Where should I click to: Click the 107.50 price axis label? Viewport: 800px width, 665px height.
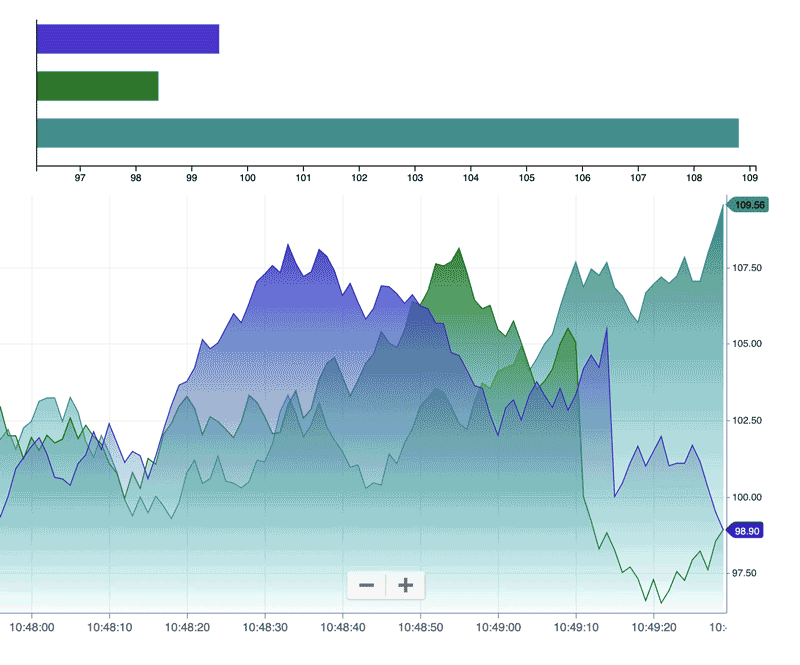[x=748, y=268]
